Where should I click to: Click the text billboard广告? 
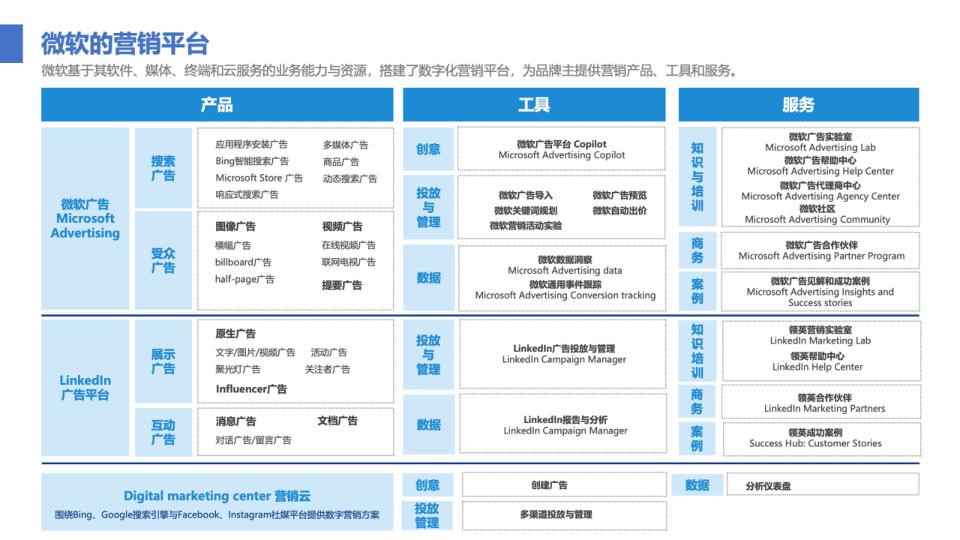(x=243, y=262)
